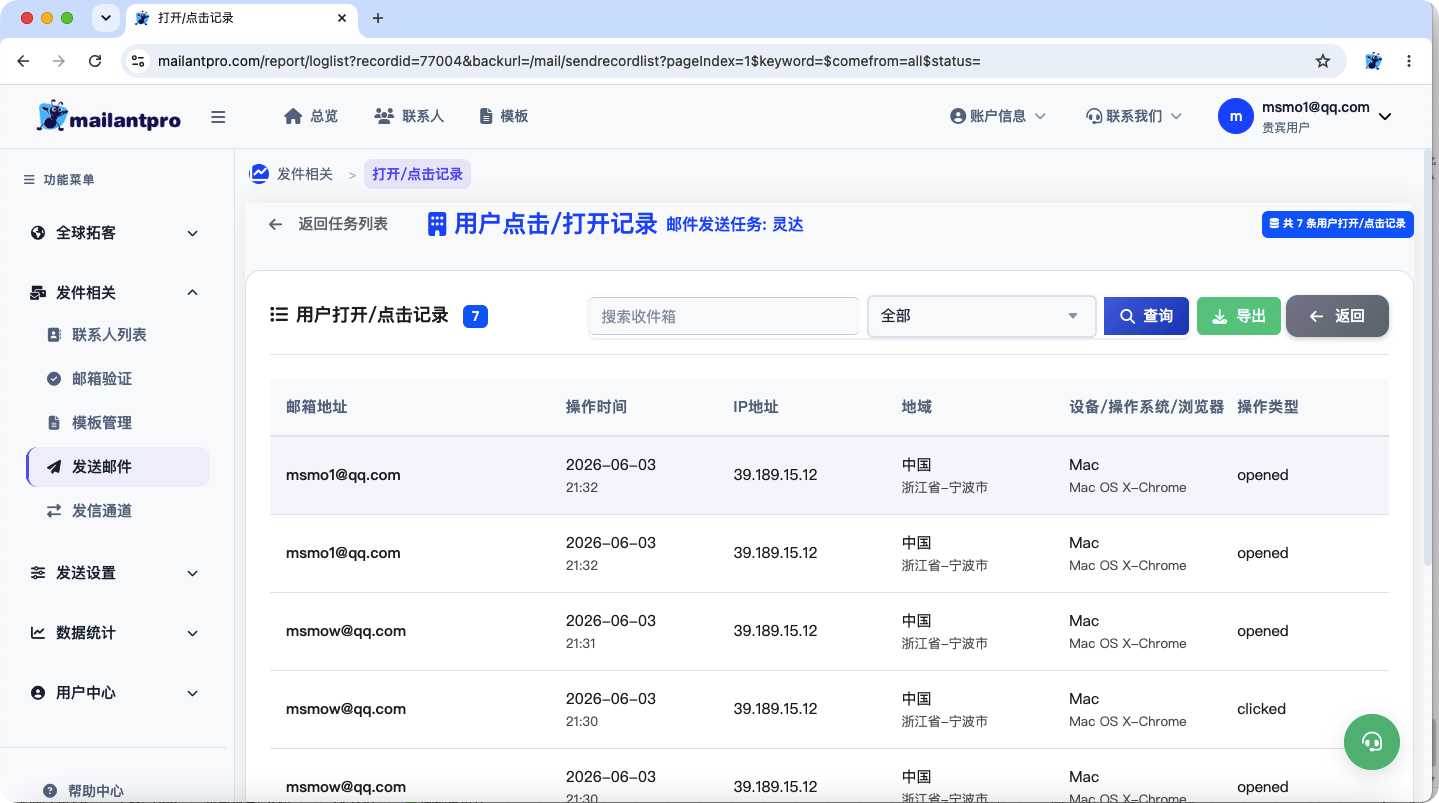Viewport: 1439px width, 803px height.
Task: Open 联系人列表 in the sidebar
Action: 109,335
